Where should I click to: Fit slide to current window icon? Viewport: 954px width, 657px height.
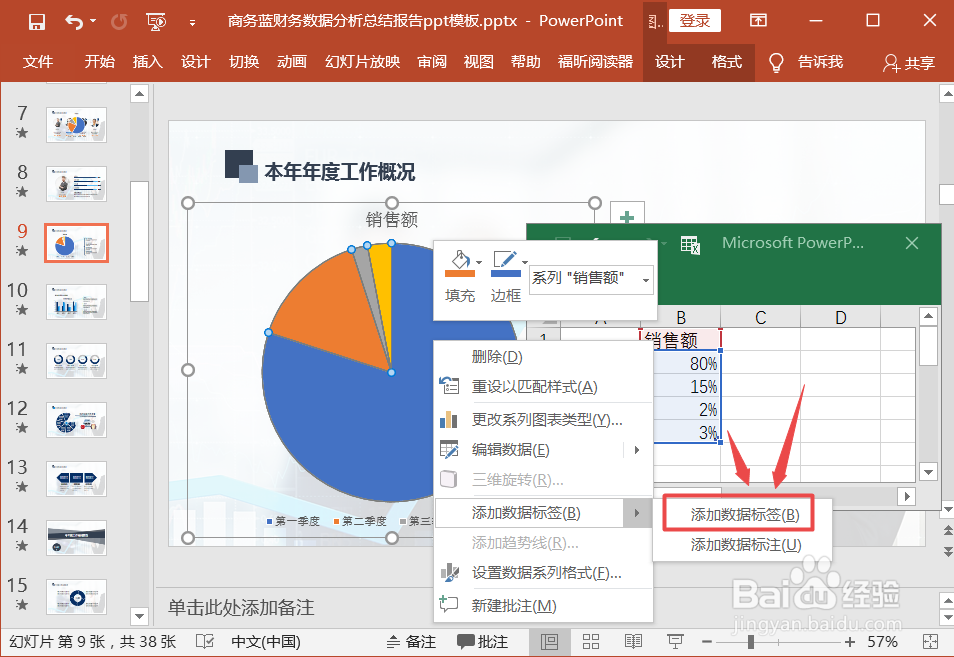[930, 642]
